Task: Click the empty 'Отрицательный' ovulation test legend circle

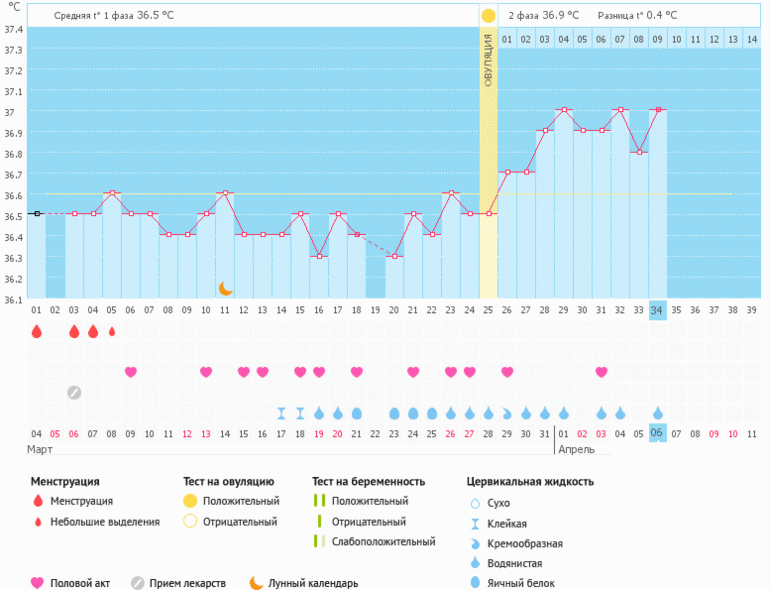Action: (191, 521)
